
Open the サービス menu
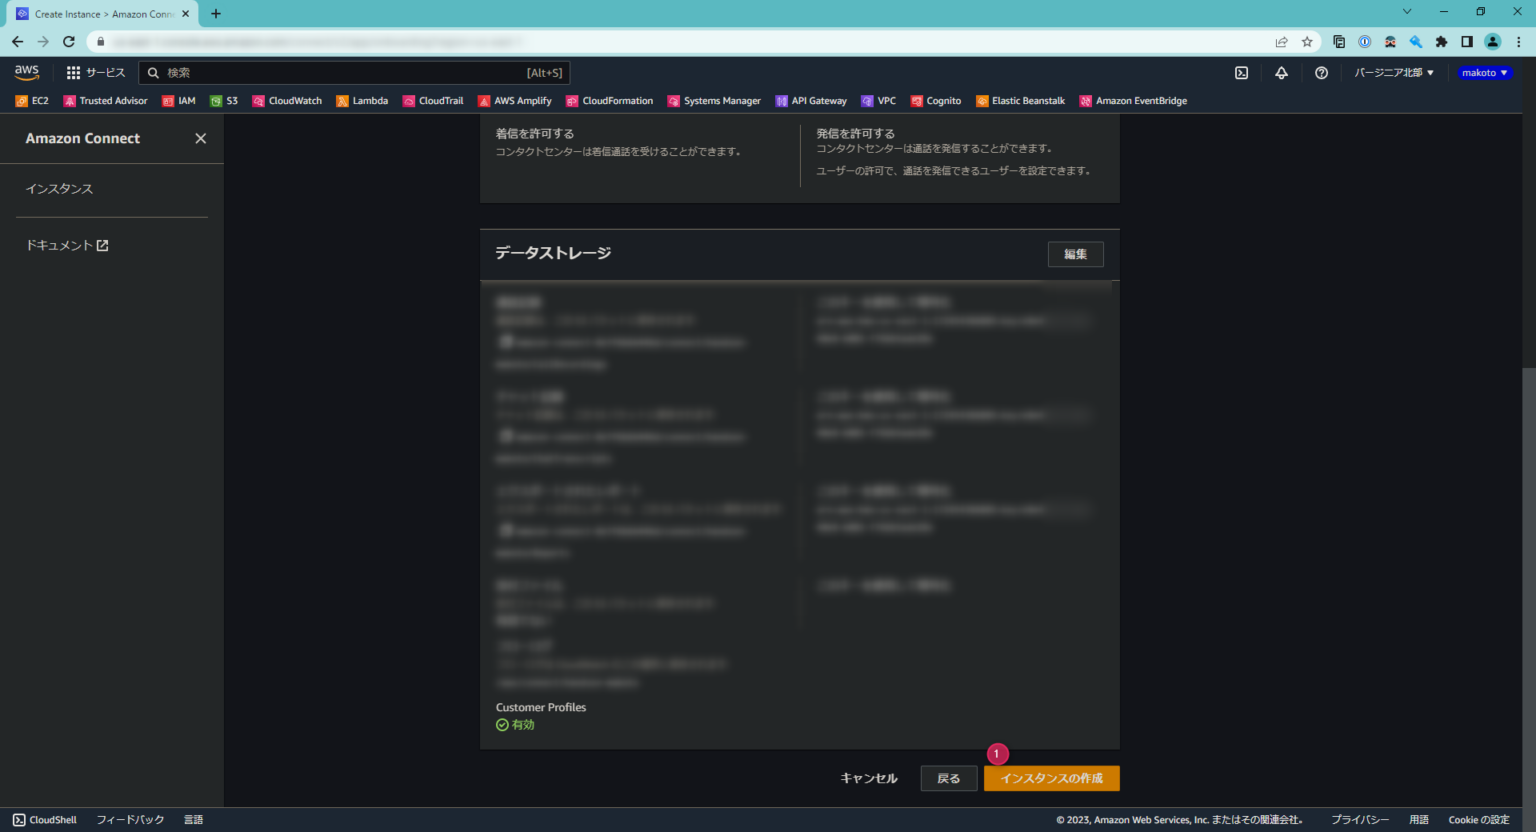(x=105, y=72)
